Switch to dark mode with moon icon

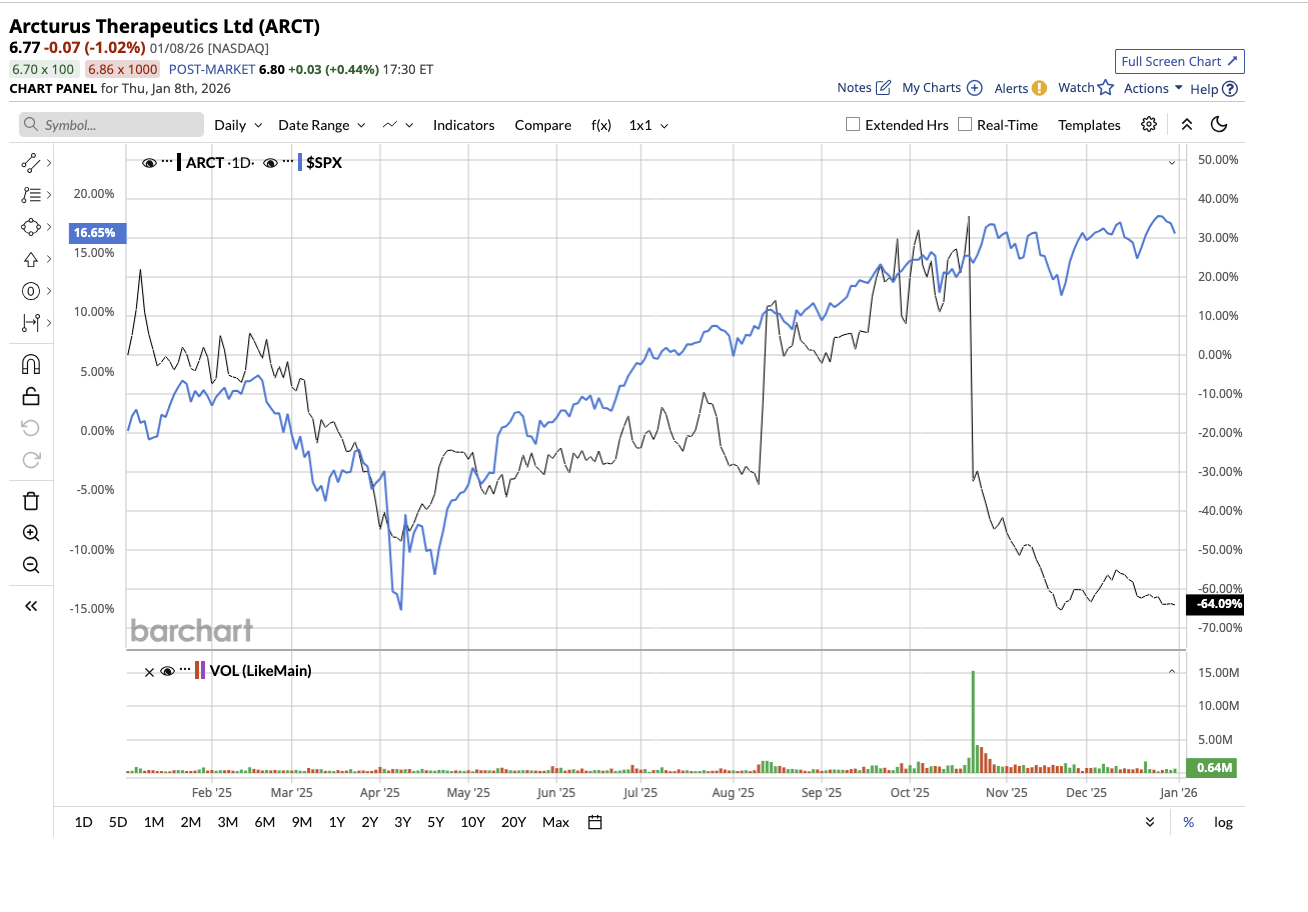click(1218, 125)
